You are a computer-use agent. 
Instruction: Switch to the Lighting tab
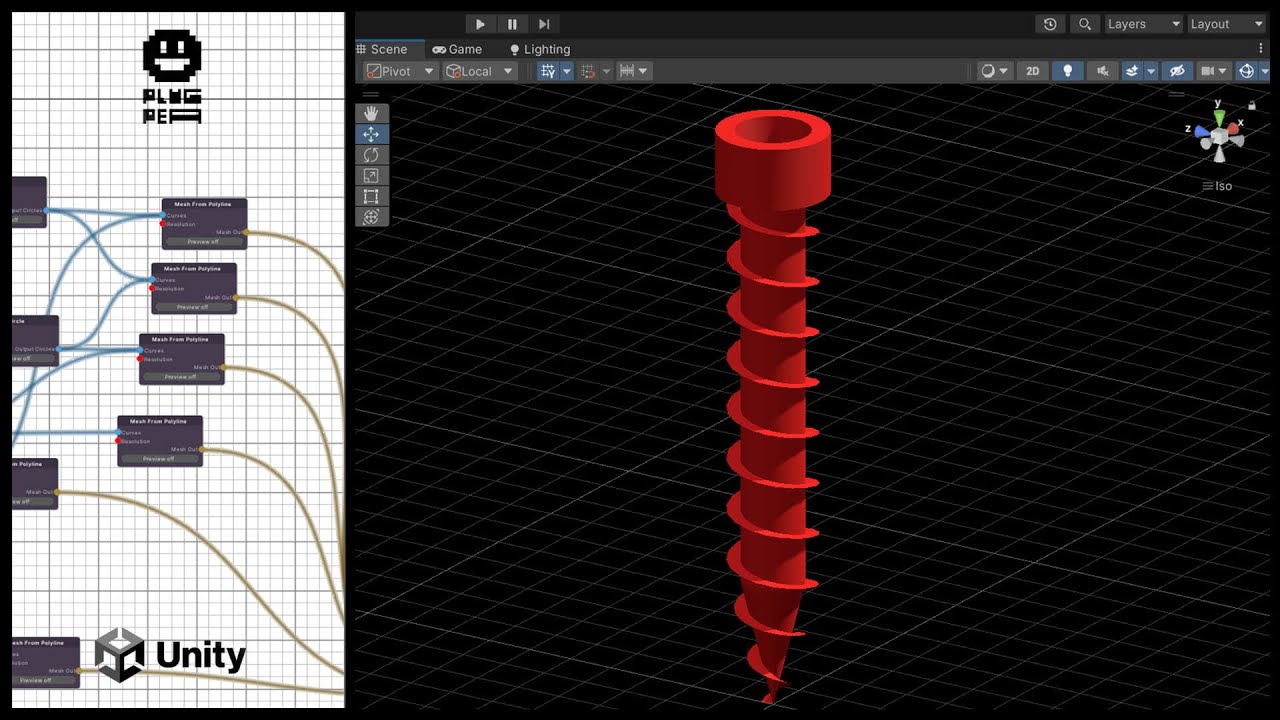click(540, 49)
